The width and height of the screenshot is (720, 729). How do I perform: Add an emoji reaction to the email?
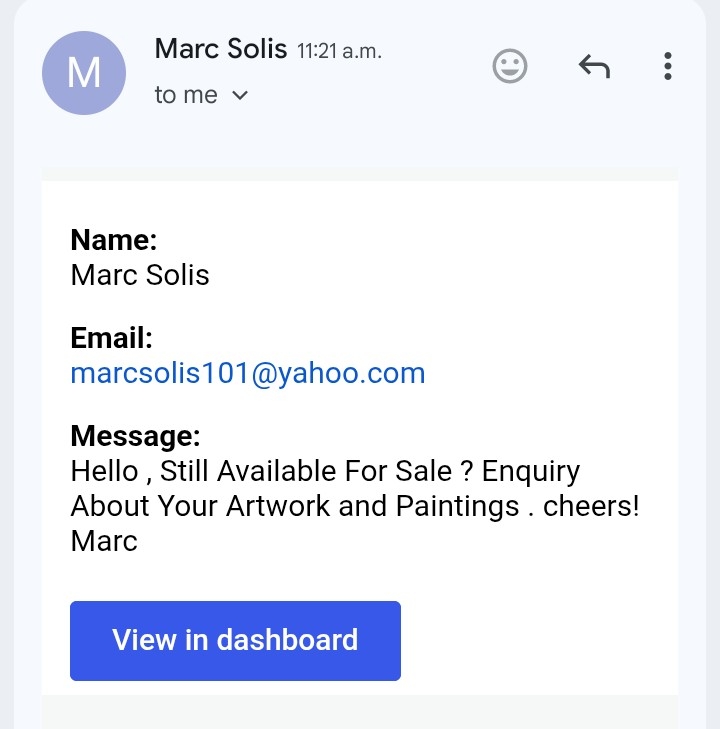pyautogui.click(x=510, y=67)
